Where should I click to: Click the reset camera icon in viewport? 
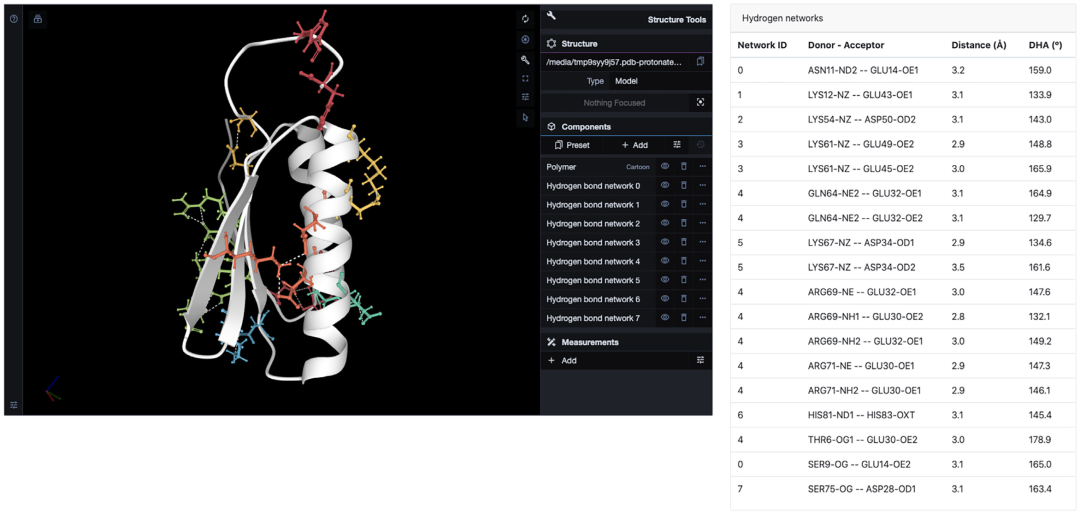[526, 19]
